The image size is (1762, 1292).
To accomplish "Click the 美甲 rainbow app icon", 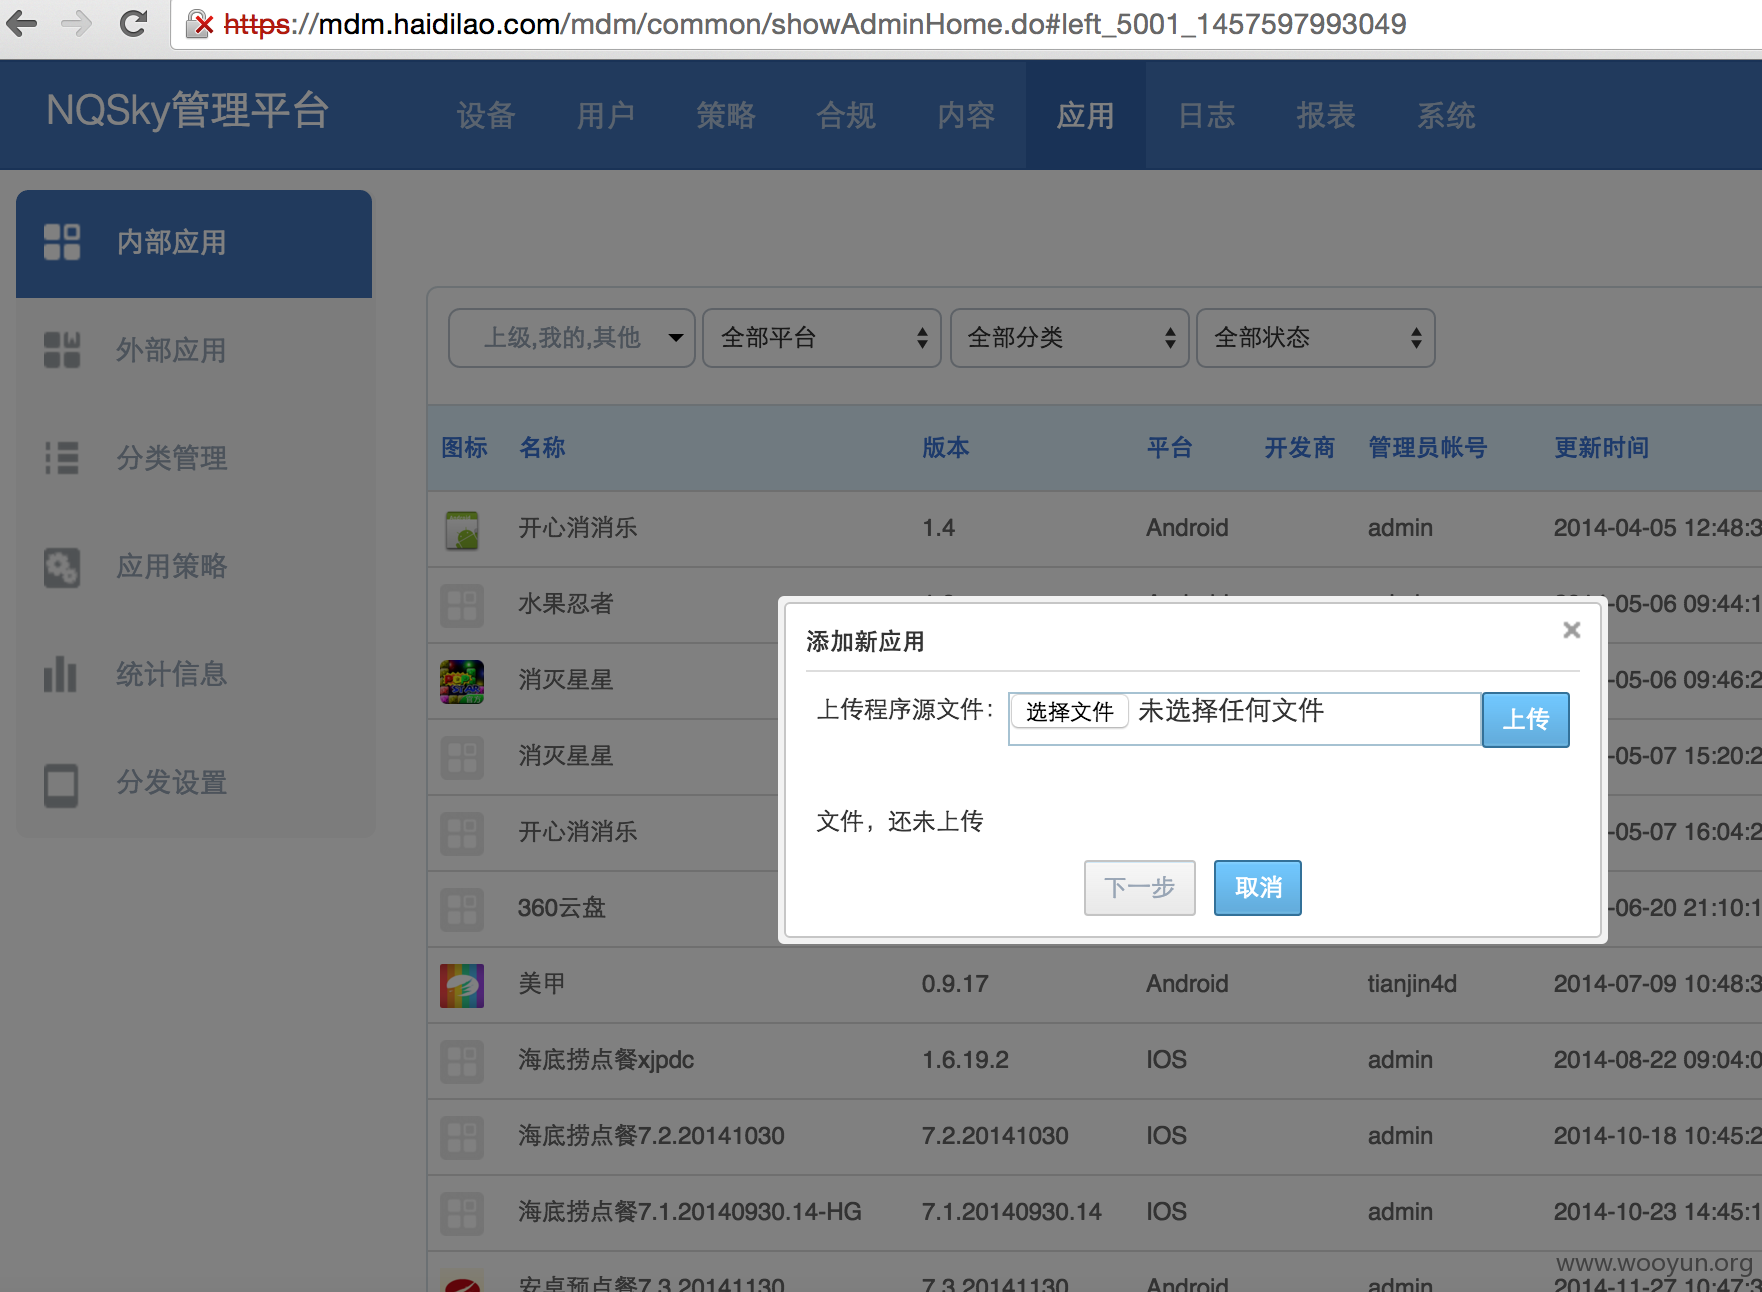I will [462, 986].
